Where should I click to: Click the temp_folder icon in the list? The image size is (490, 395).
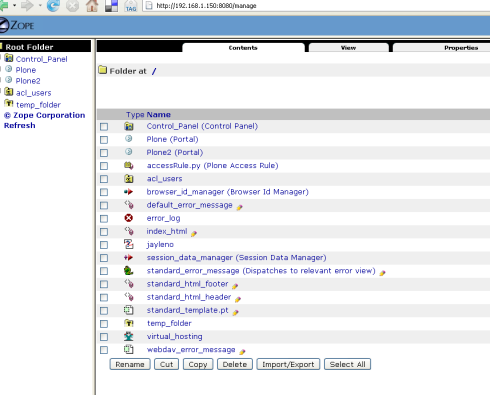tap(129, 323)
